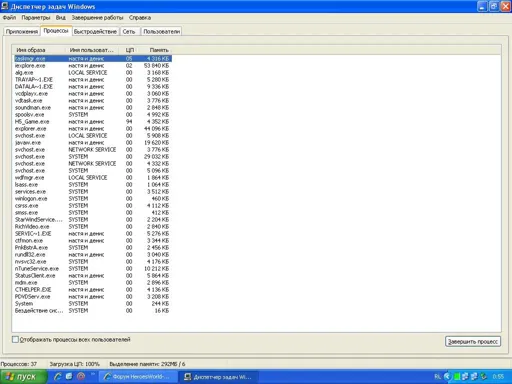Click the Task Manager title bar icon

5,6
